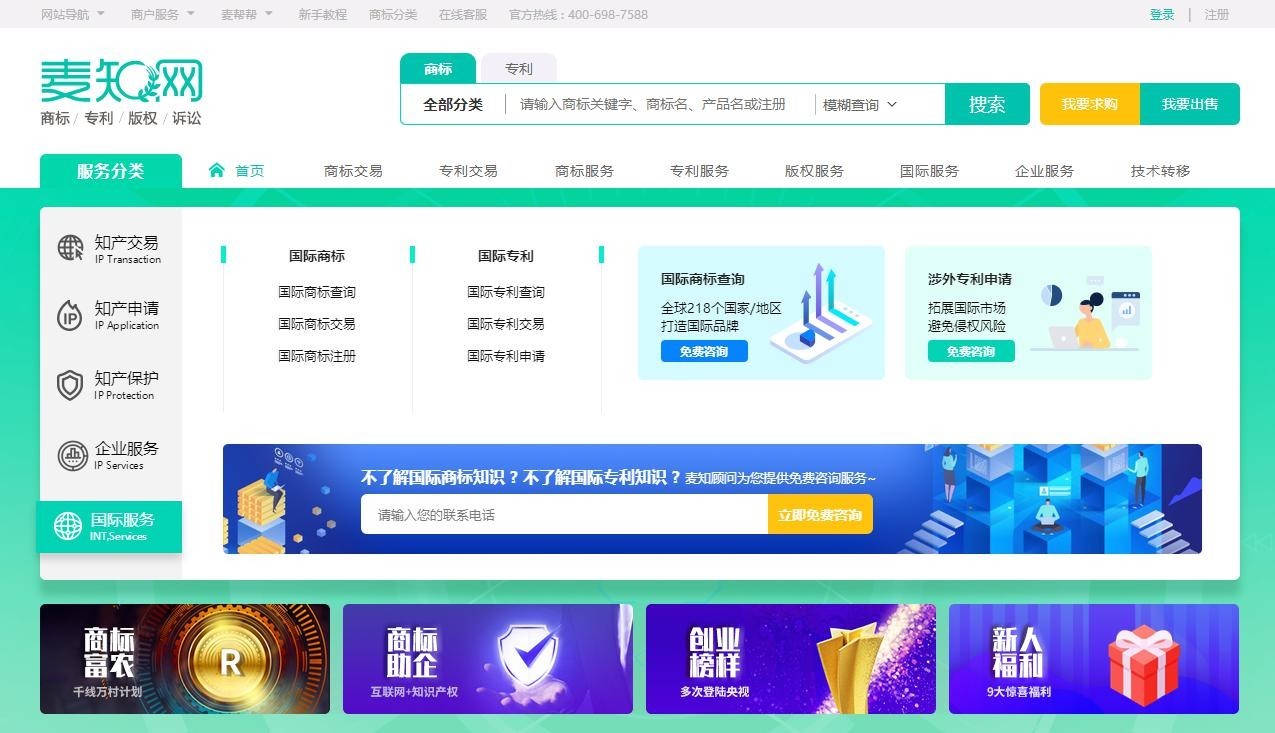Expand the 网站导航 dropdown menu
1275x733 pixels.
[x=72, y=15]
